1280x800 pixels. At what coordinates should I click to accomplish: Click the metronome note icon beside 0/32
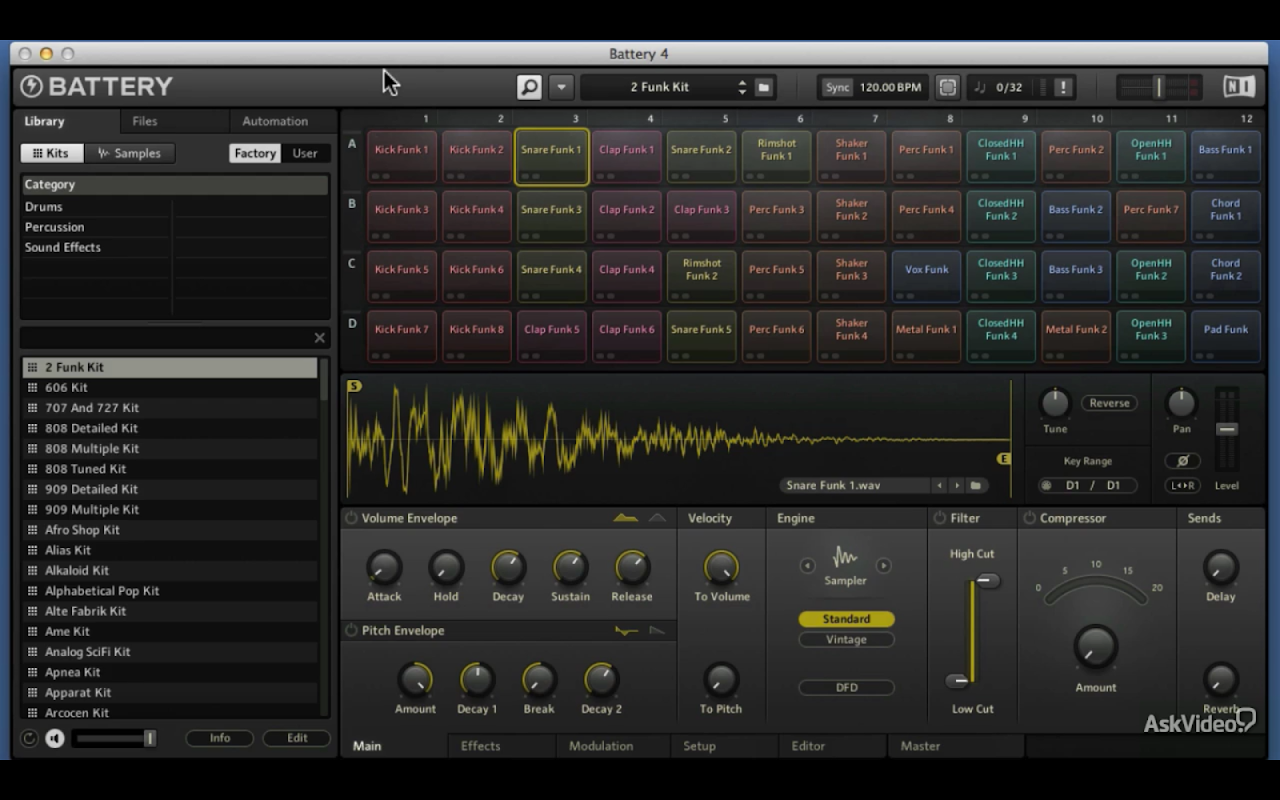[980, 87]
